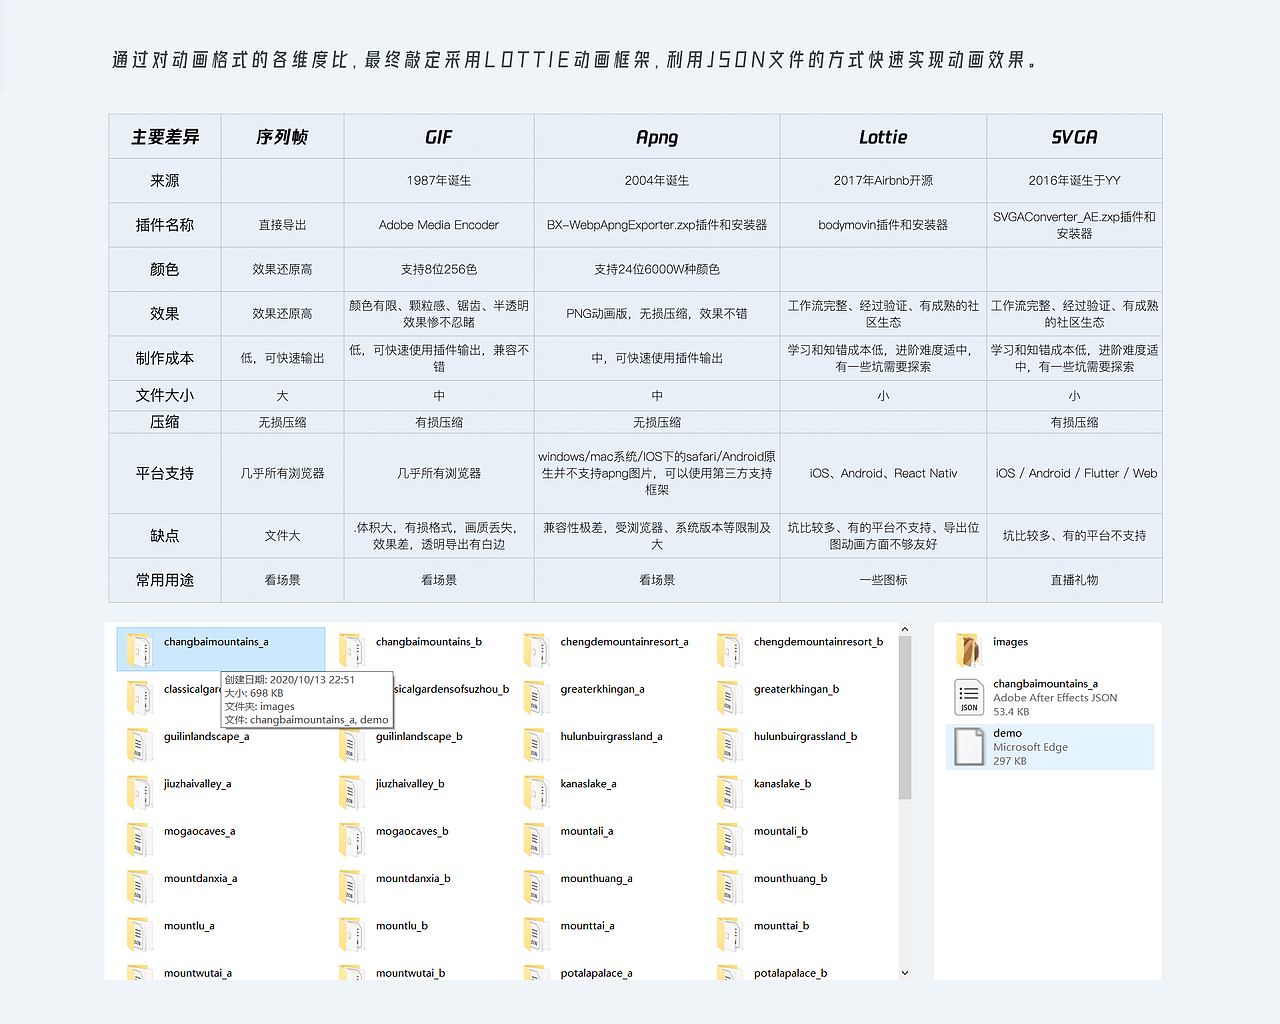Click the 主要差异 header cell
Image resolution: width=1280 pixels, height=1024 pixels.
point(165,137)
